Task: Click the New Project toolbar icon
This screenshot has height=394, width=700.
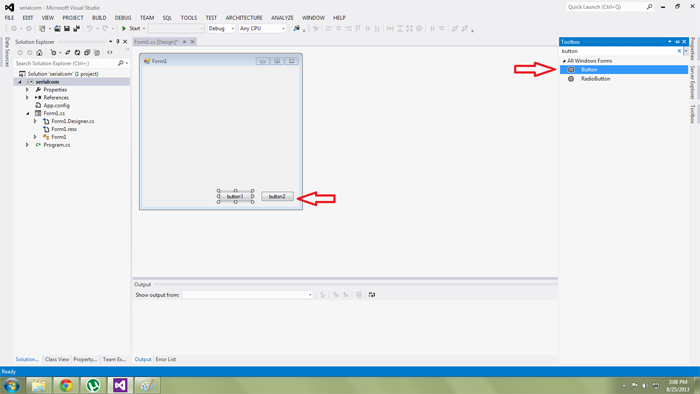Action: 42,28
